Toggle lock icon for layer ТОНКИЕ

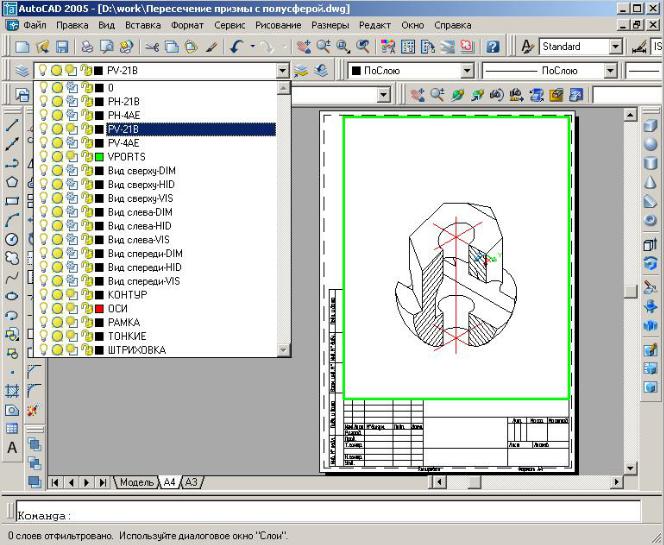coord(87,336)
